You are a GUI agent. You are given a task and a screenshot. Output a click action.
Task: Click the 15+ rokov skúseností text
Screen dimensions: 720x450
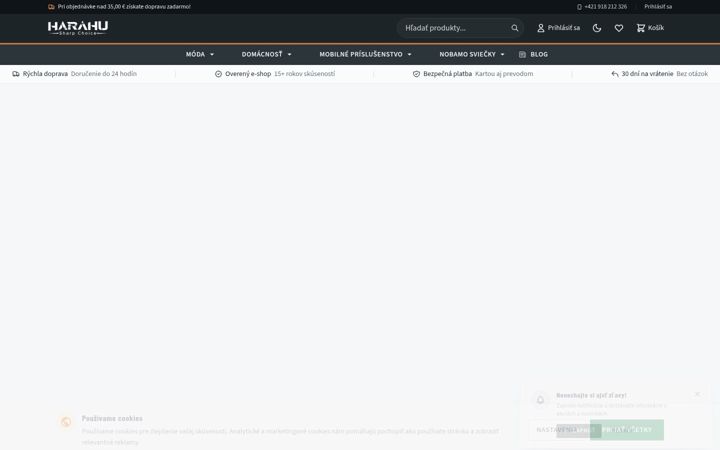(304, 74)
